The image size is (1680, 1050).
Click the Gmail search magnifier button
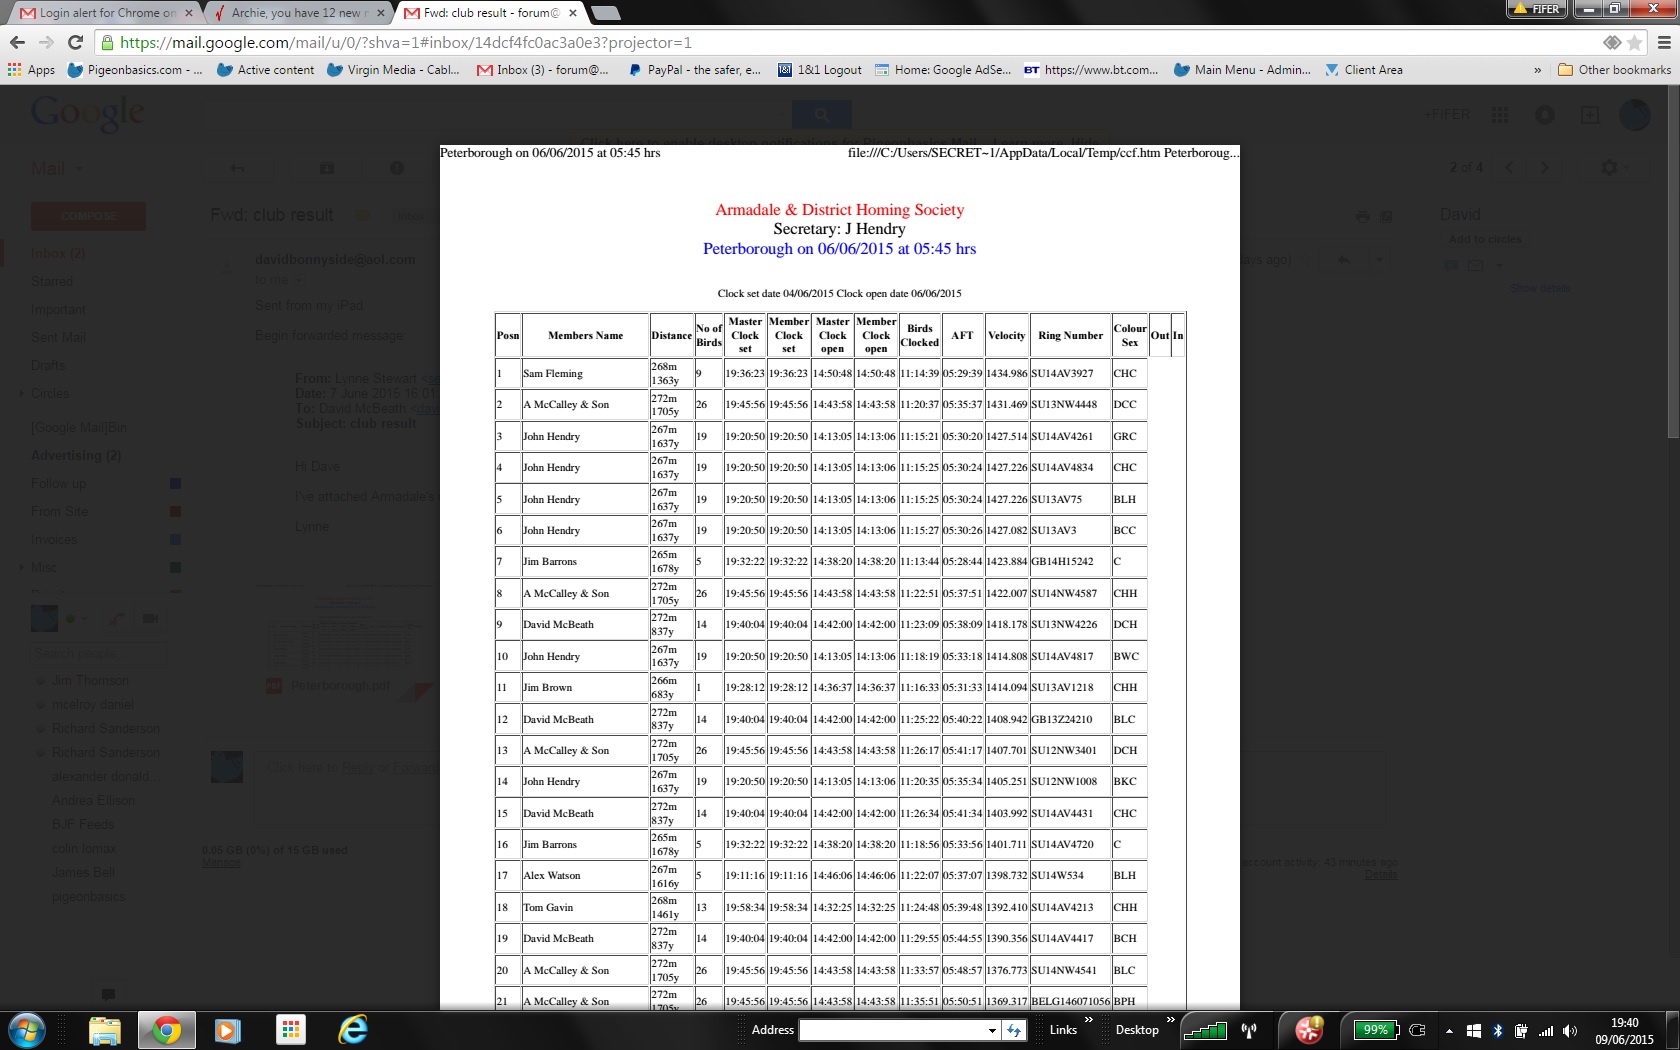[x=821, y=114]
